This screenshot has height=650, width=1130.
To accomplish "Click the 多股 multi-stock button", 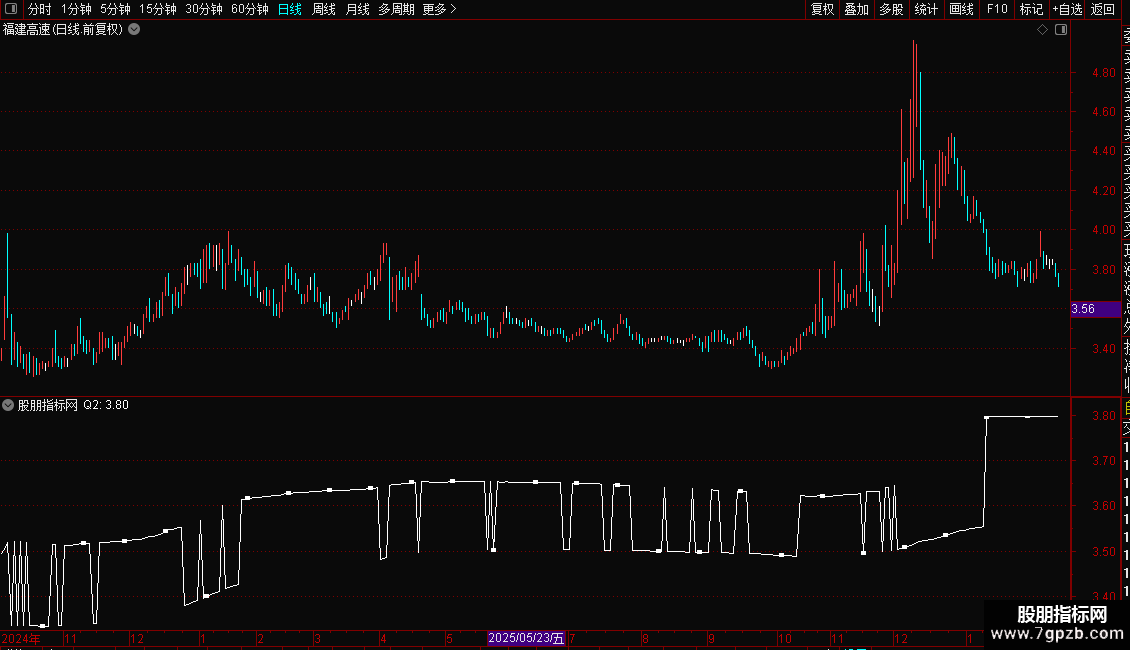I will pos(891,9).
